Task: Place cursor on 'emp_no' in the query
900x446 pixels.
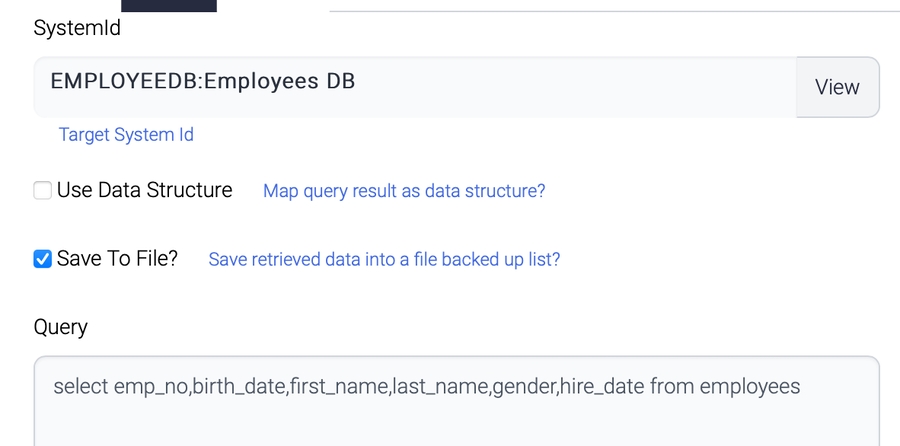Action: click(150, 386)
